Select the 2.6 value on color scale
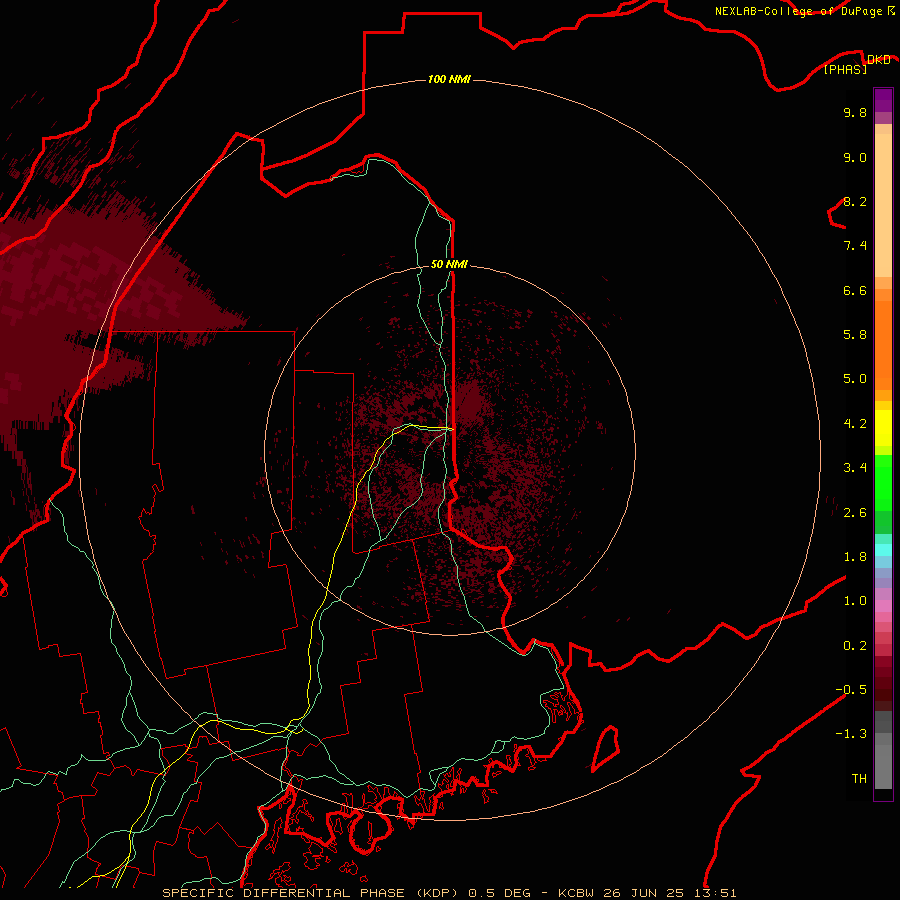Image resolution: width=900 pixels, height=900 pixels. pyautogui.click(x=855, y=513)
